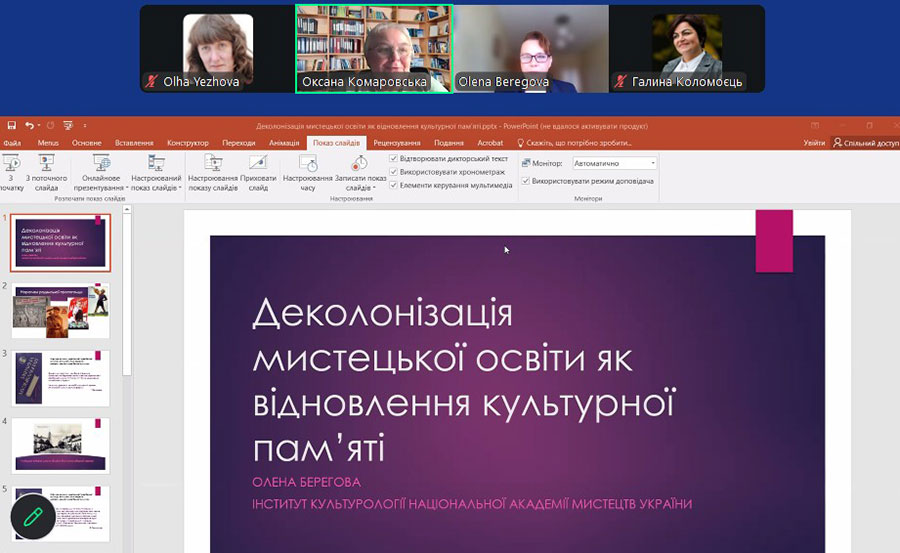900x553 pixels.
Task: Click Set Up Slide Show icon
Action: click(213, 170)
